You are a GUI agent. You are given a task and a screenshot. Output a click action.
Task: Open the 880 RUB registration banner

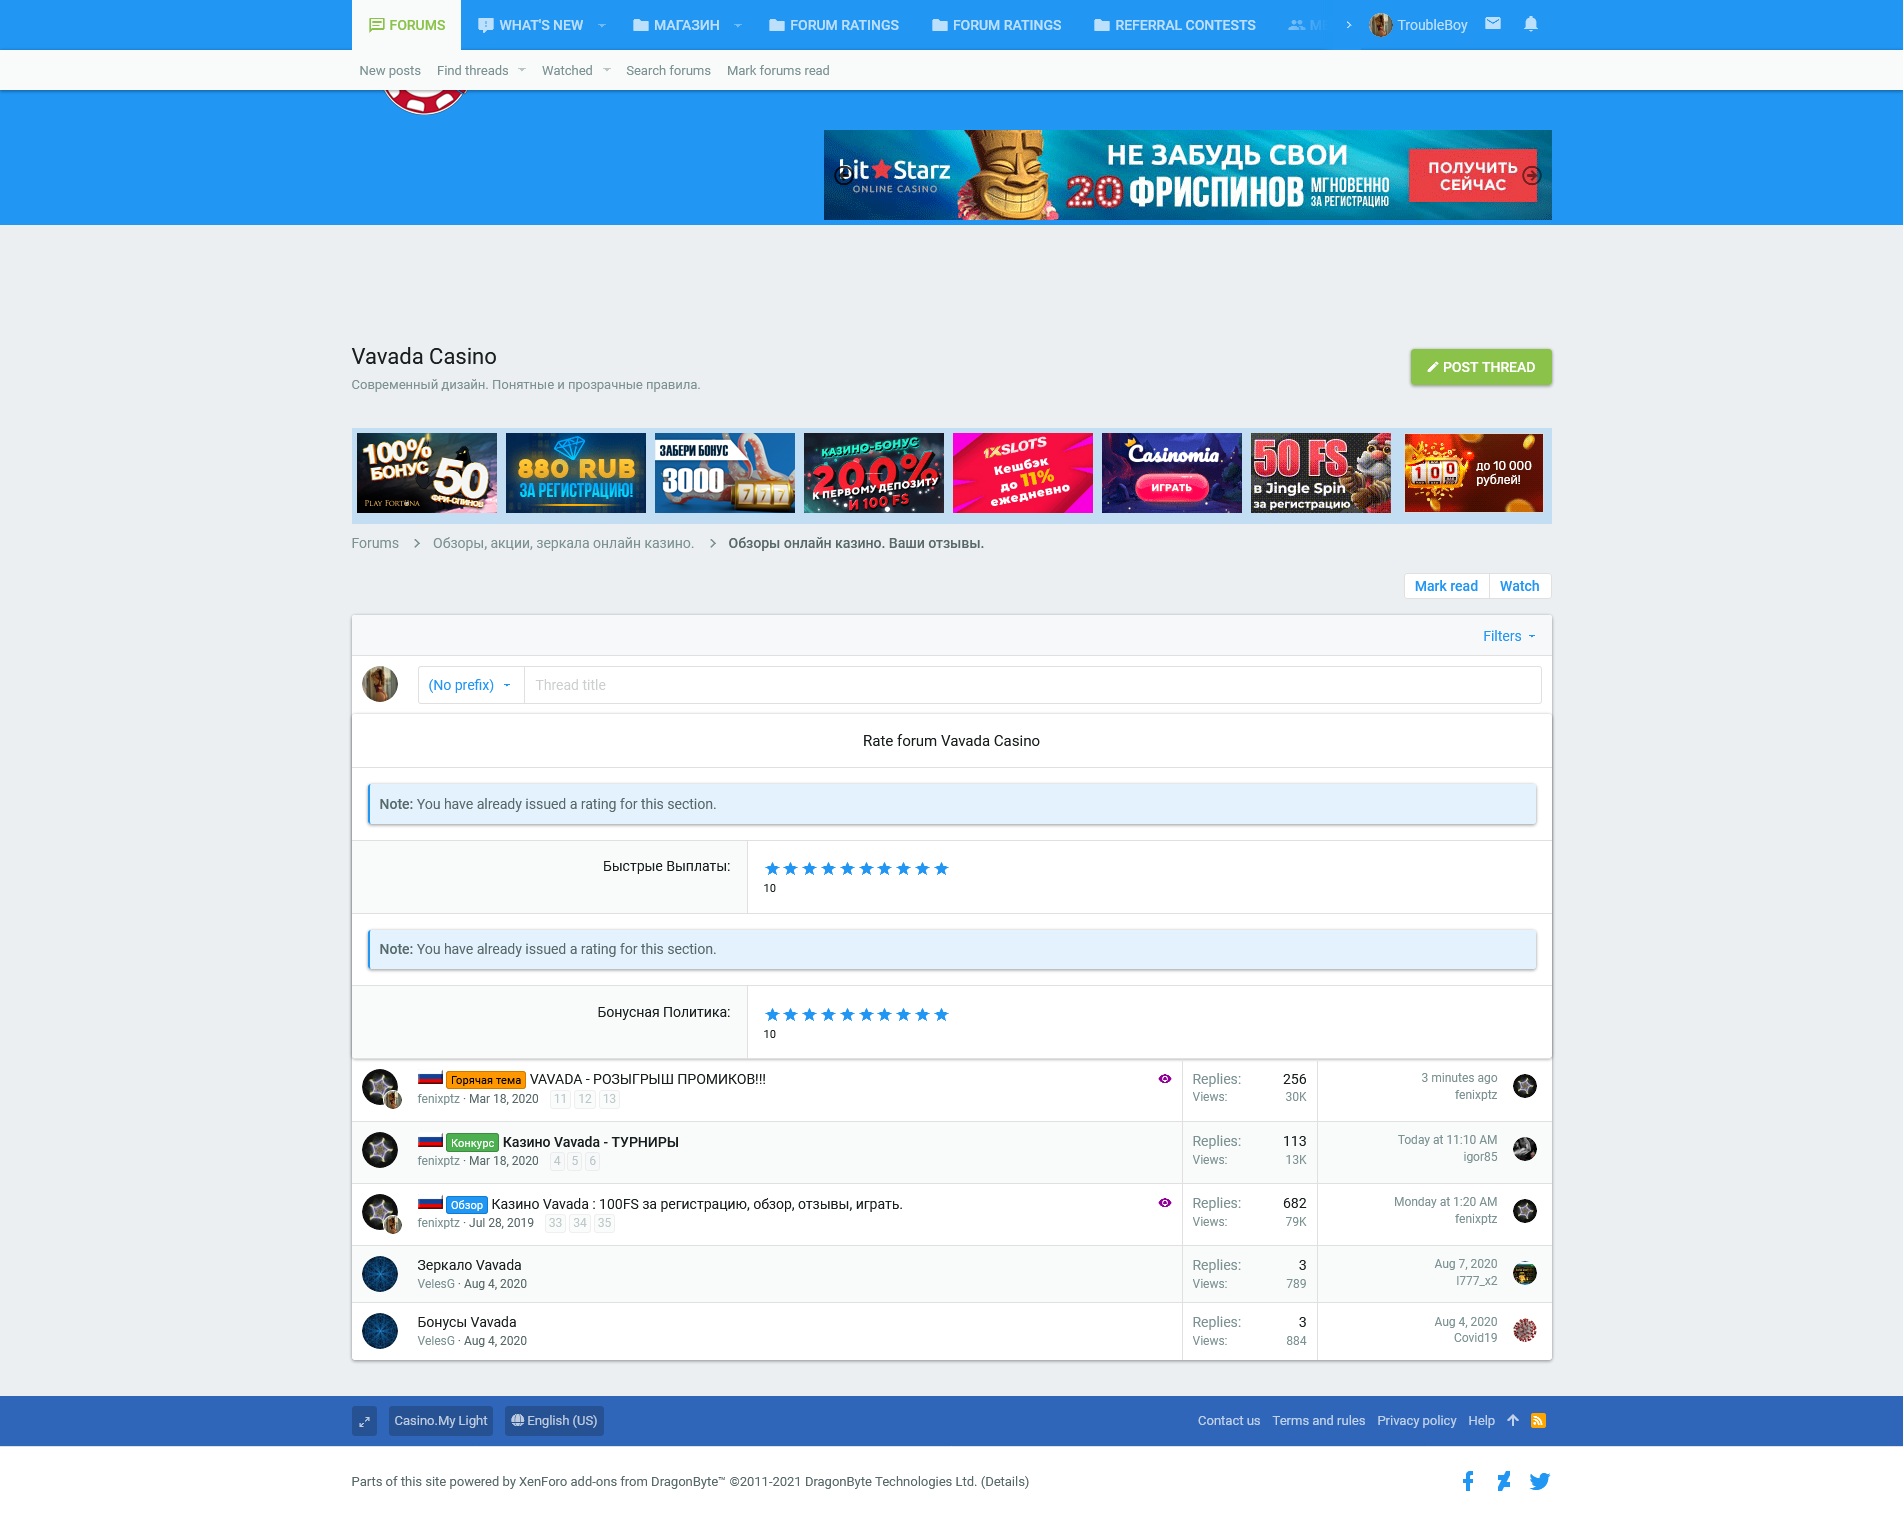click(576, 473)
